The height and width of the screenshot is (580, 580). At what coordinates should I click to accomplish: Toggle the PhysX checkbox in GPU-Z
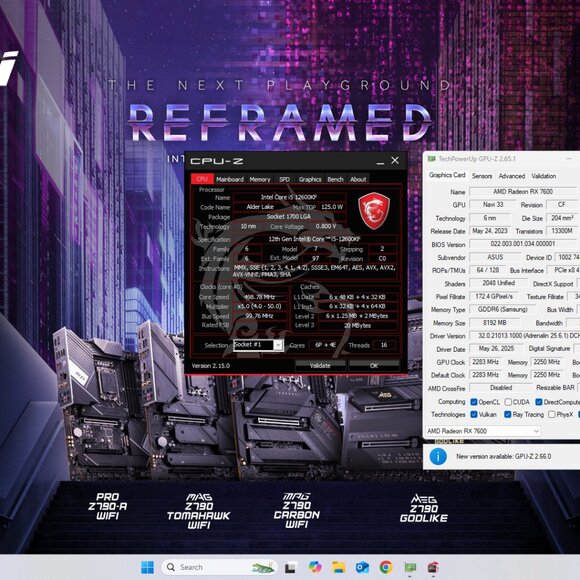(552, 414)
